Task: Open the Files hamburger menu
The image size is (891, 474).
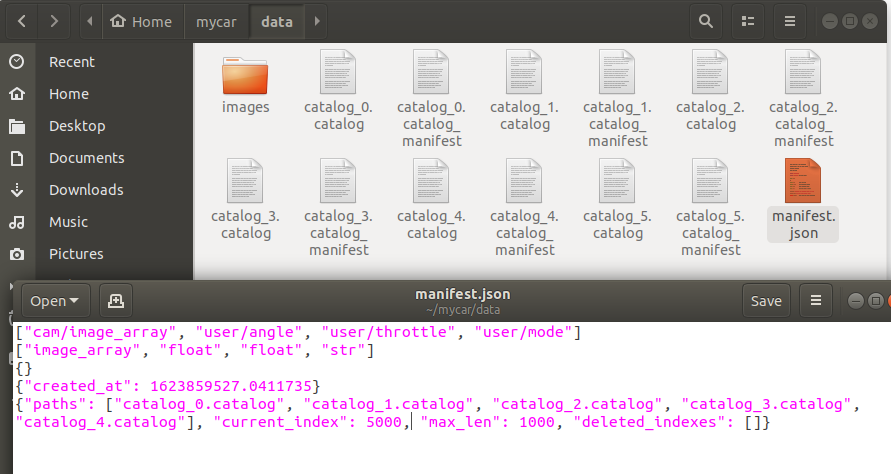Action: point(790,22)
